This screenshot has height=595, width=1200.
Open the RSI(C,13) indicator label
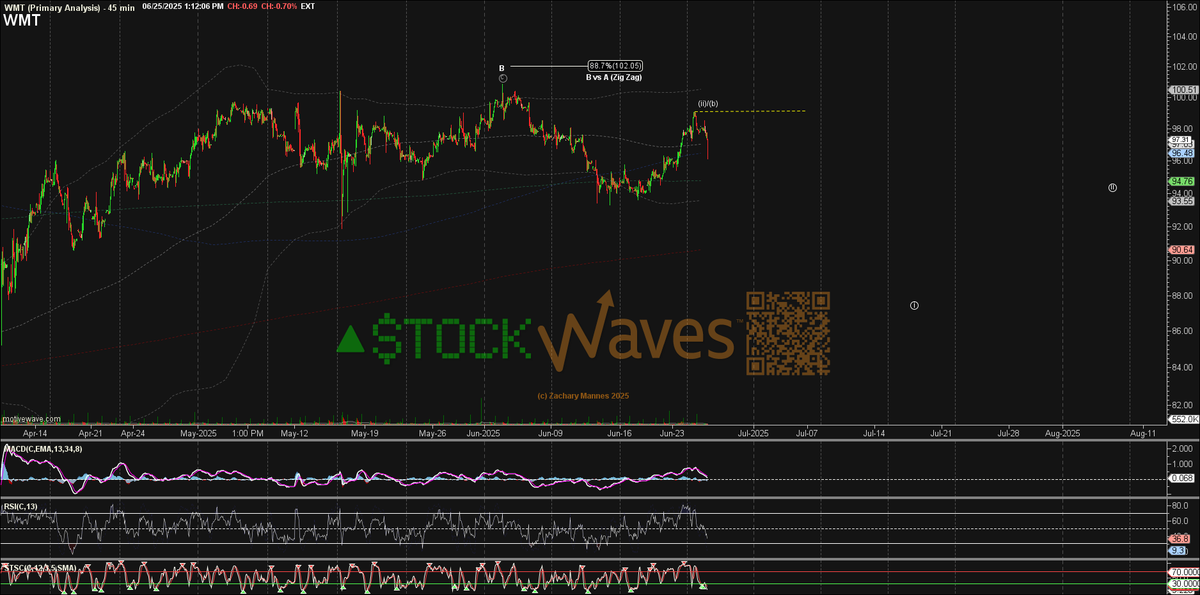point(21,506)
